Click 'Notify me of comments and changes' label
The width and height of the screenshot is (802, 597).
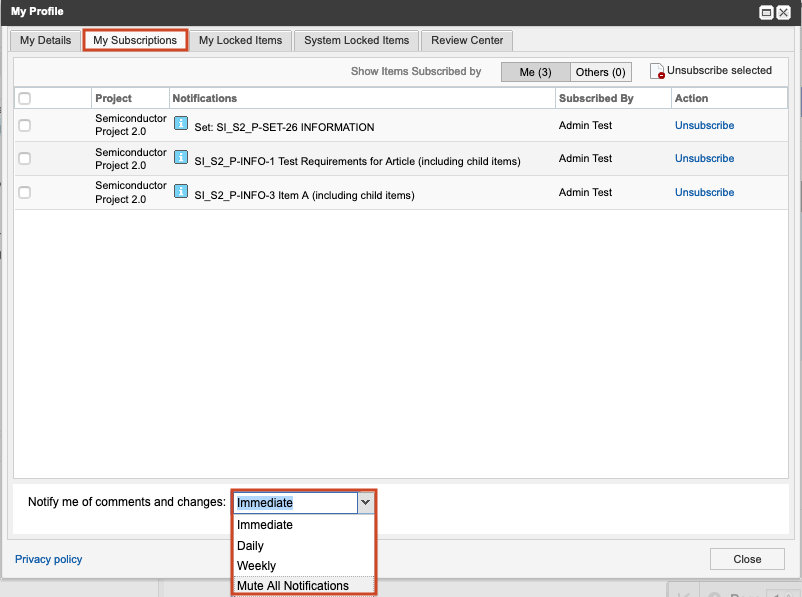point(127,502)
